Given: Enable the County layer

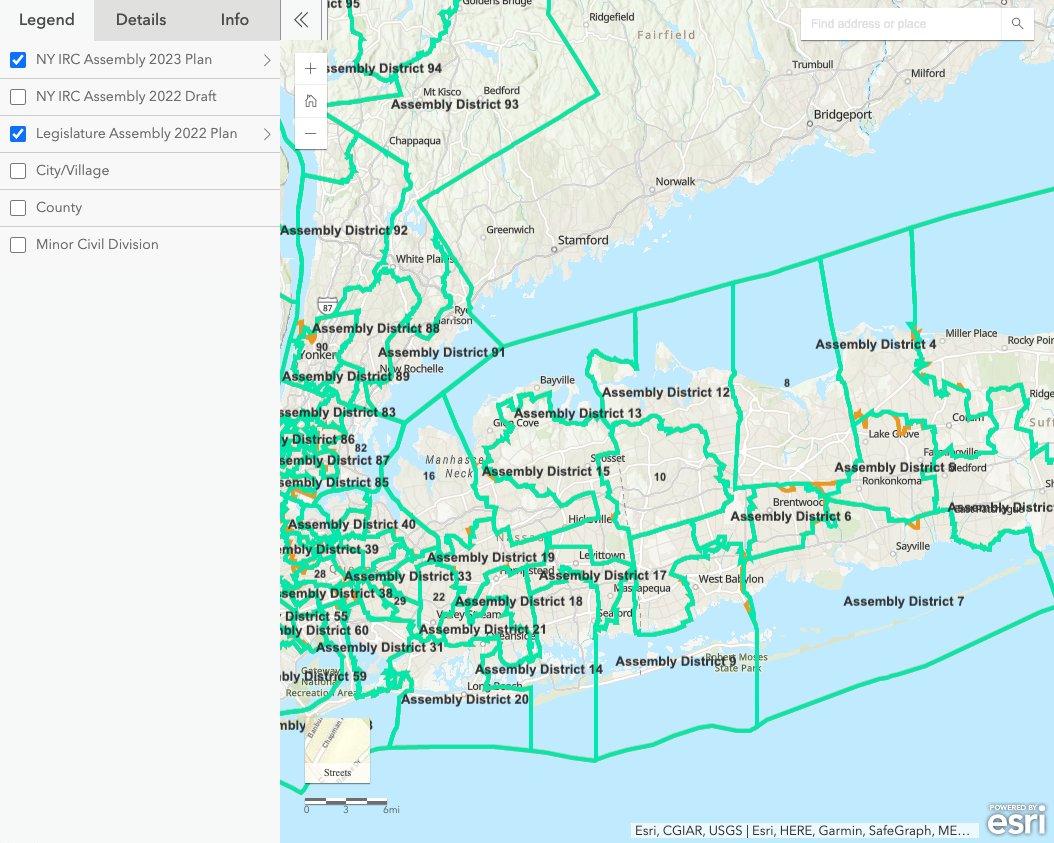Looking at the screenshot, I should 17,207.
